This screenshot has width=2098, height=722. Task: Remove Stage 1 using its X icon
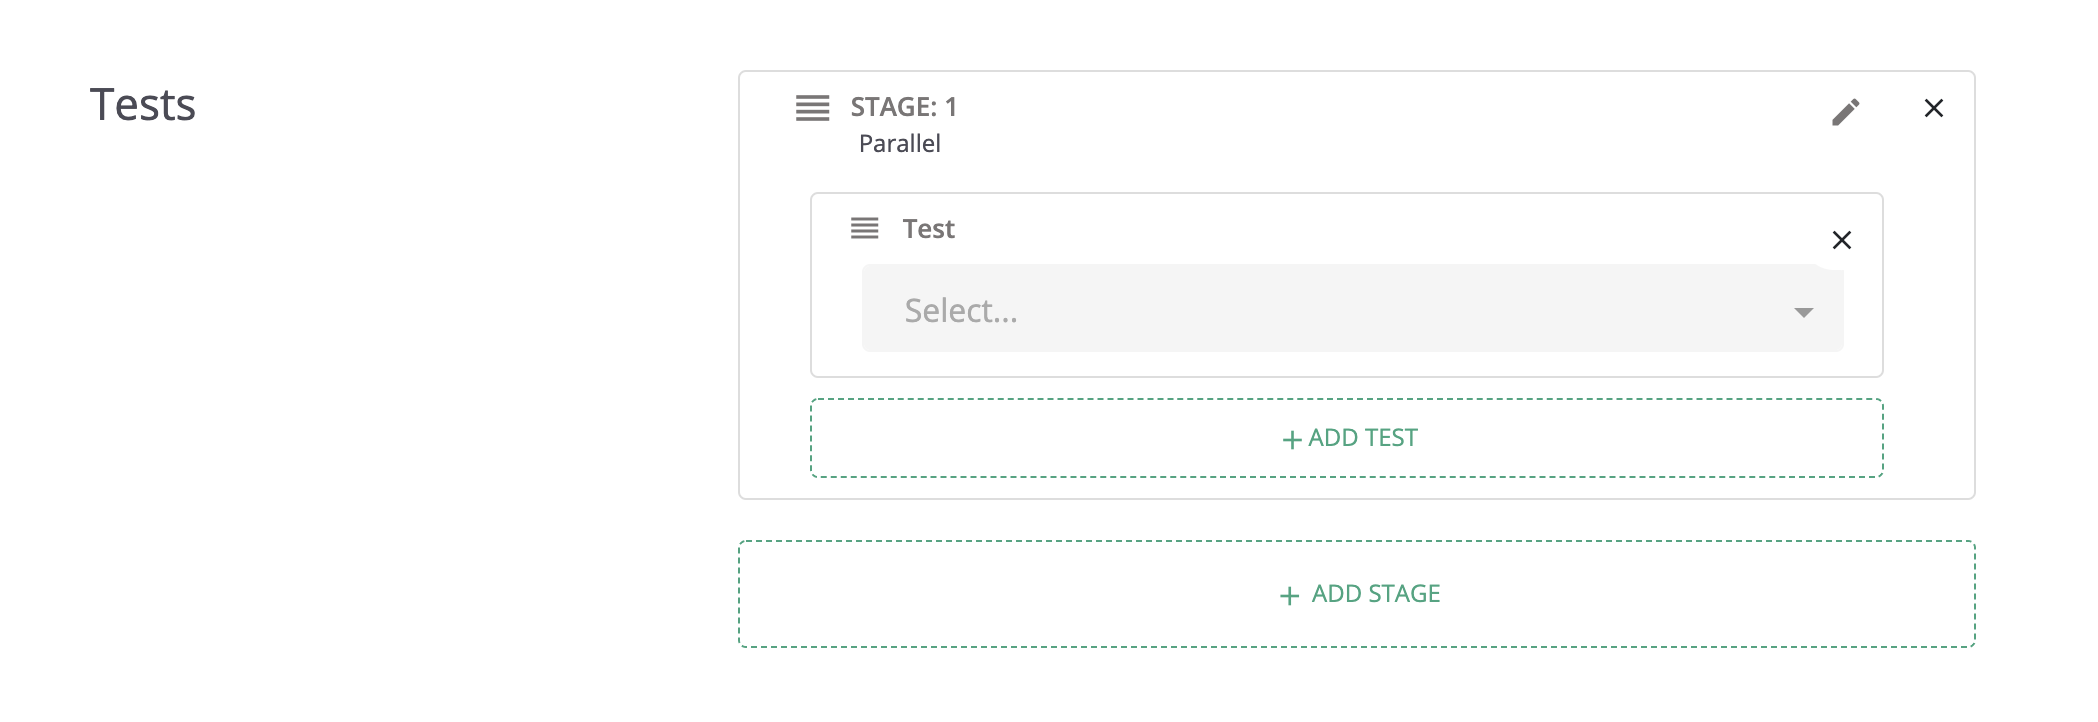(1933, 108)
